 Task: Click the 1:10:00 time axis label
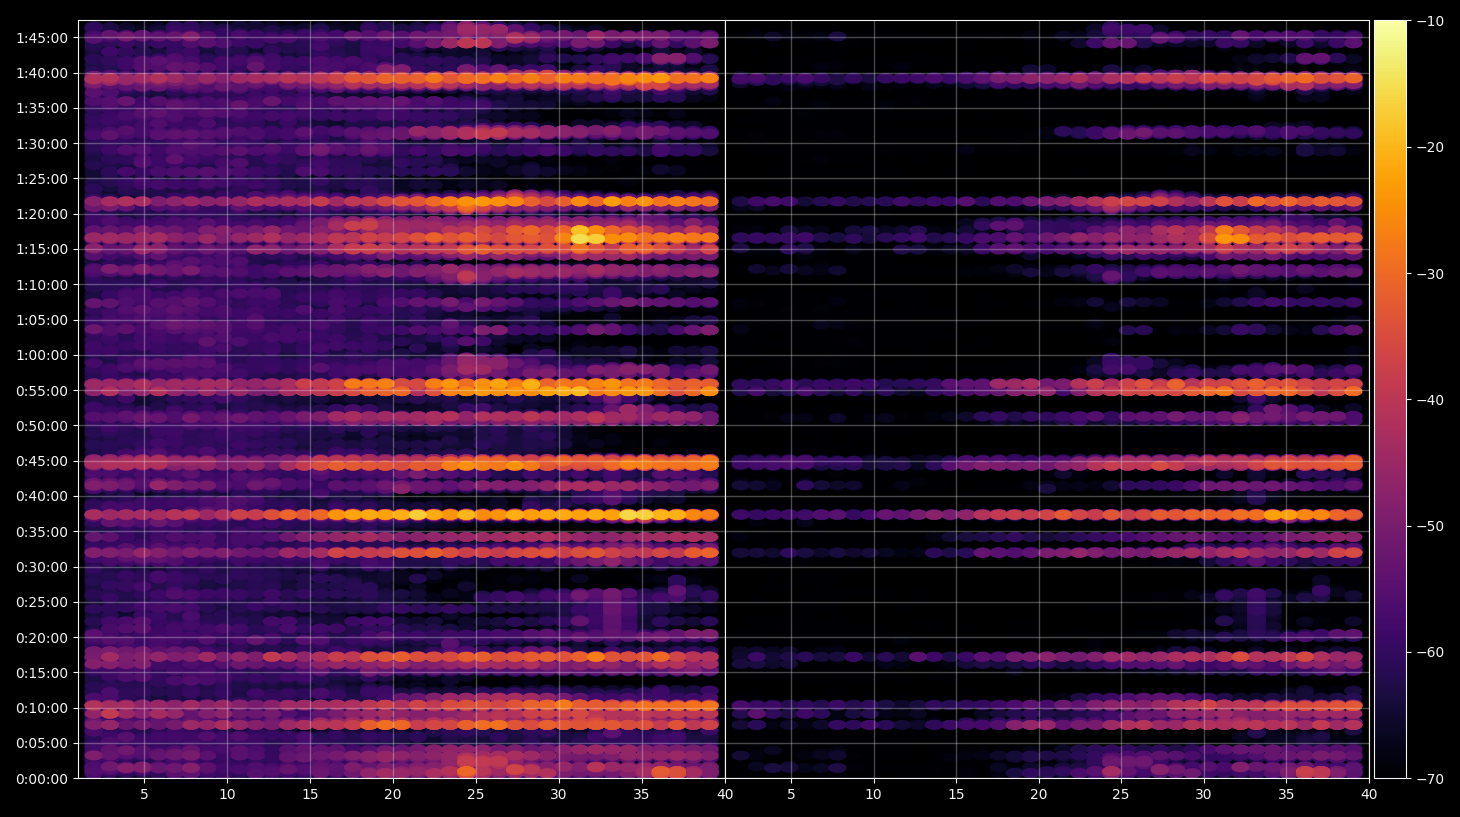click(42, 285)
